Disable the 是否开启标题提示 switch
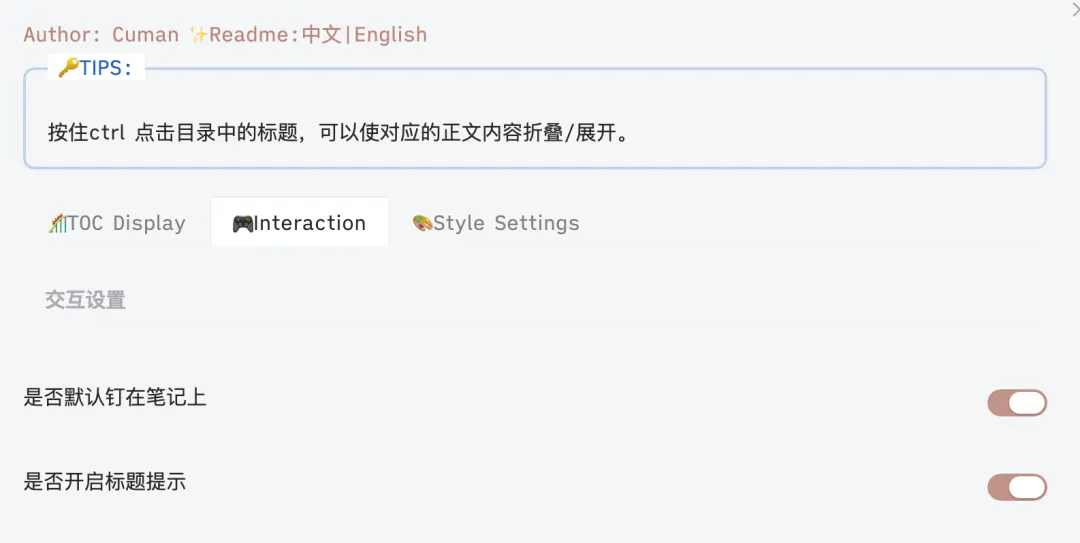The image size is (1080, 543). pyautogui.click(x=1017, y=487)
